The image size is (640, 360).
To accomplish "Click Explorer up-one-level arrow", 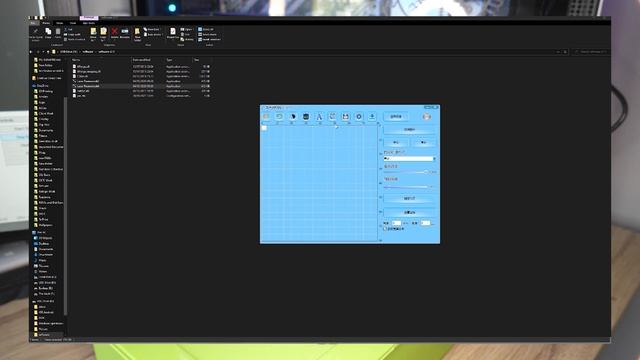I will (x=48, y=52).
